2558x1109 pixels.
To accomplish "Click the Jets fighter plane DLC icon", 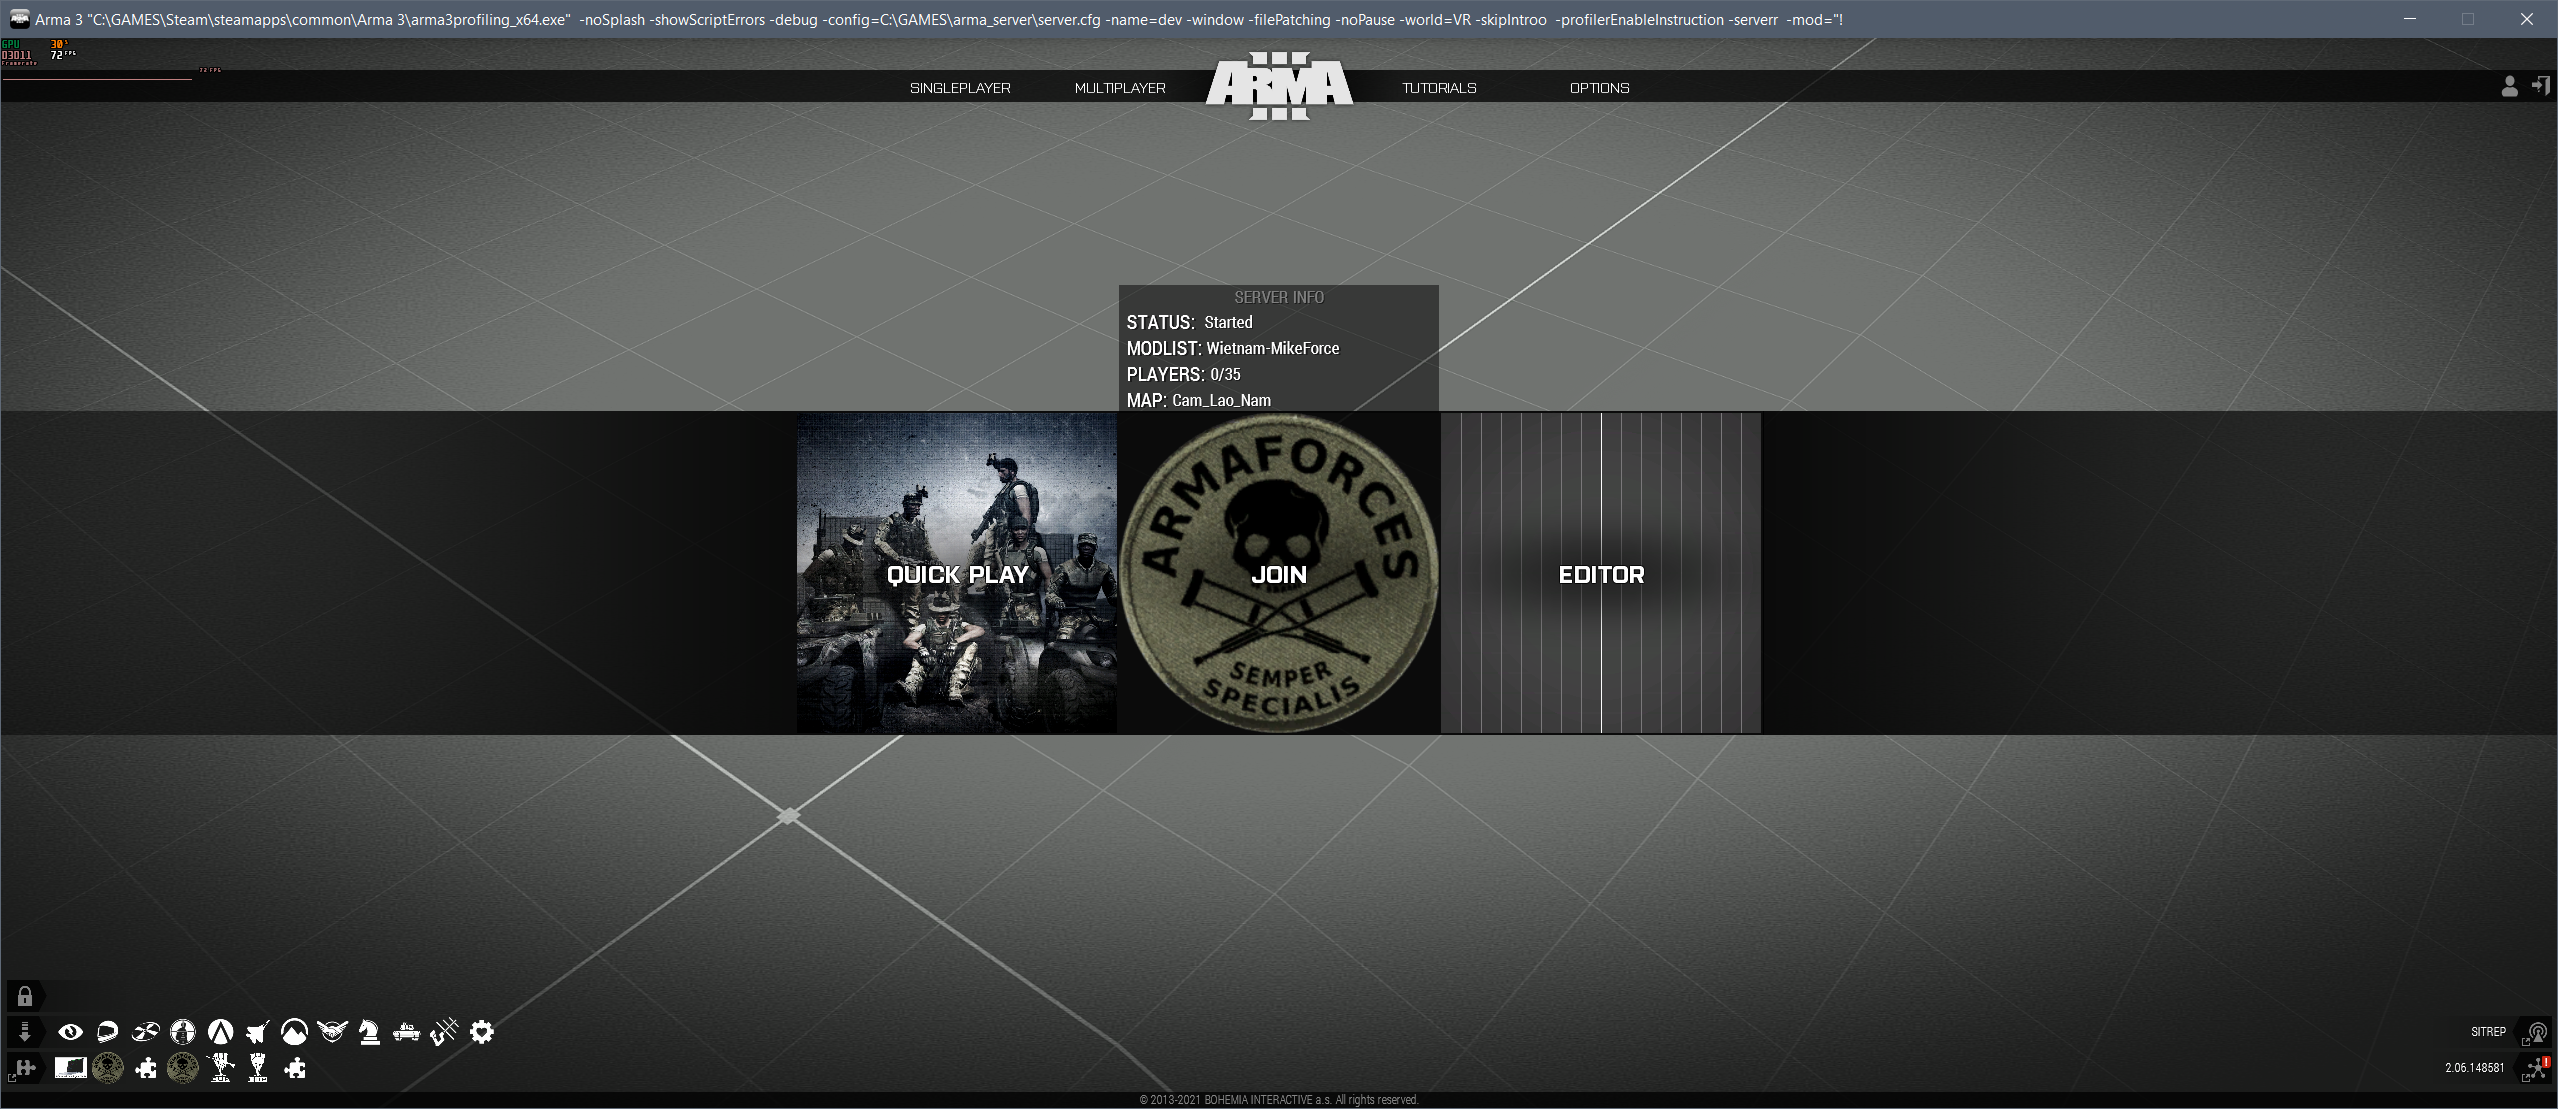I will tap(258, 1032).
